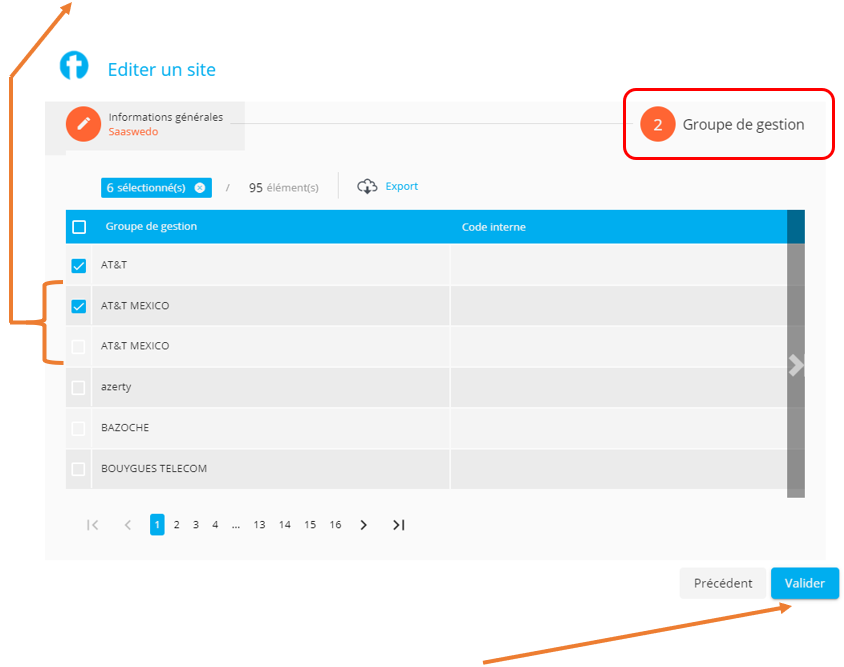Select page 1 in pagination
Viewport: 844px width, 667px height.
(157, 525)
